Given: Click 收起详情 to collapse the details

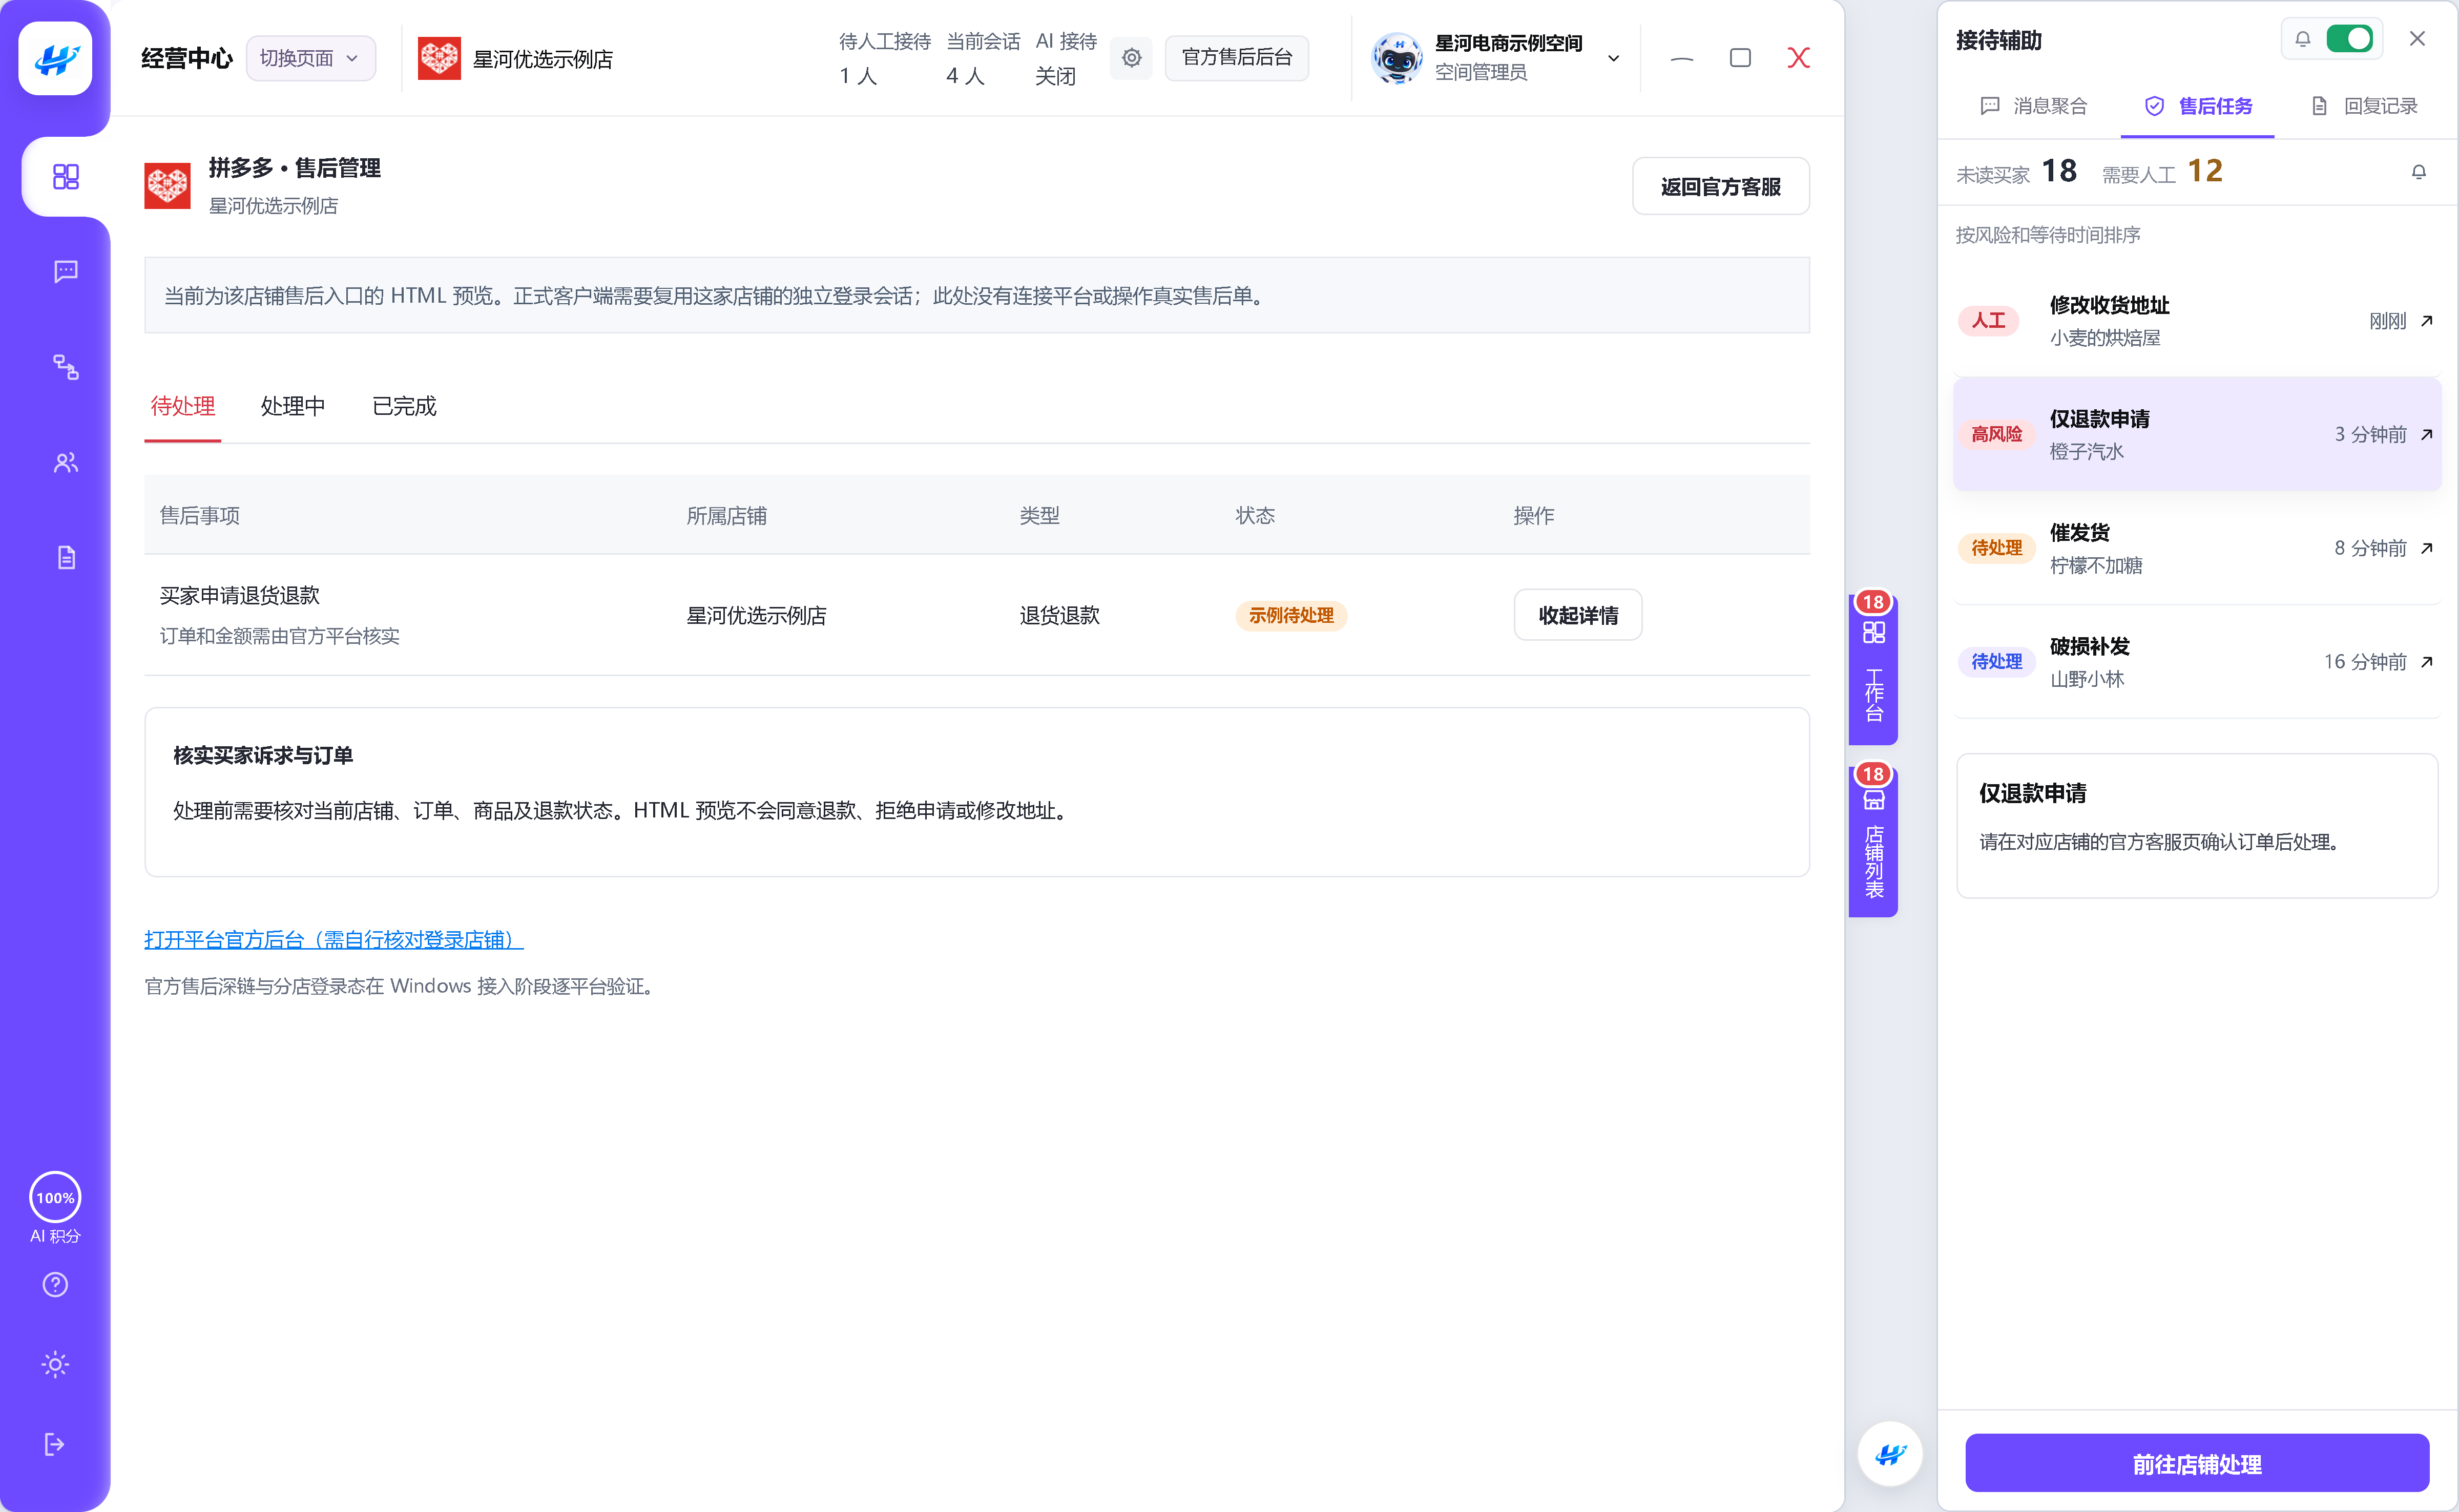Looking at the screenshot, I should [x=1577, y=615].
